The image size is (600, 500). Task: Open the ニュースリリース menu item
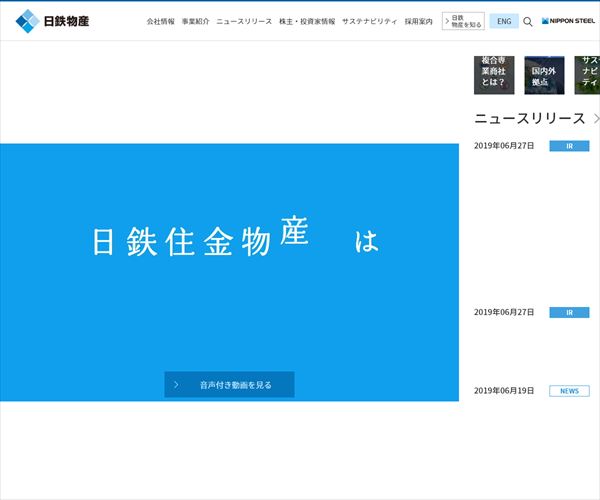(244, 21)
